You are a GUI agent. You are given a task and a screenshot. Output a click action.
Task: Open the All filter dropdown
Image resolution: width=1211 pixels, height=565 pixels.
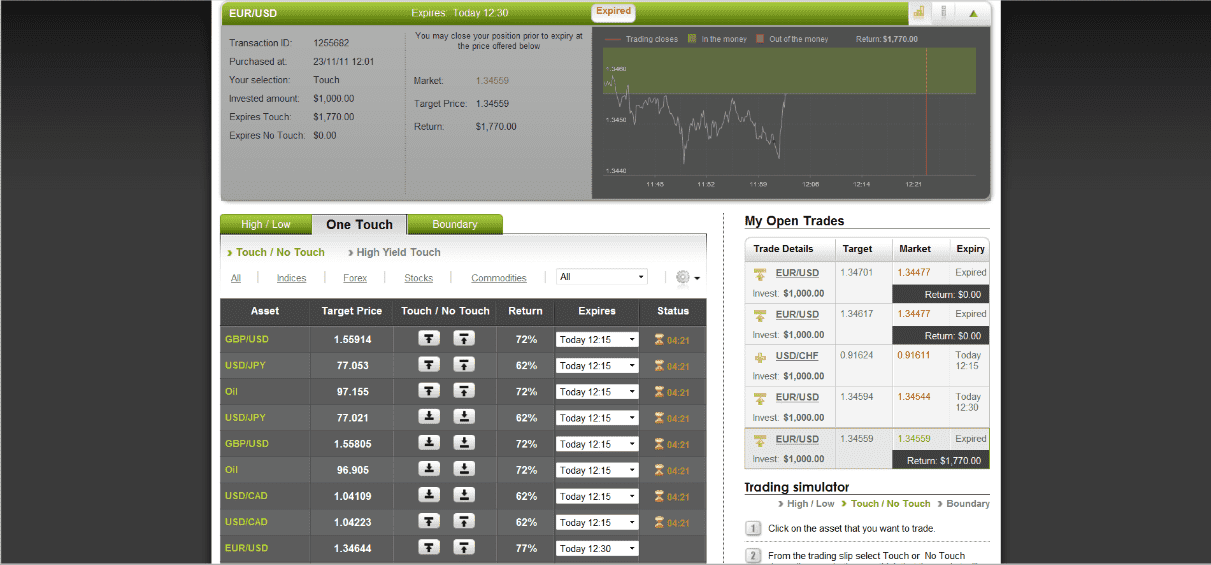[x=602, y=277]
